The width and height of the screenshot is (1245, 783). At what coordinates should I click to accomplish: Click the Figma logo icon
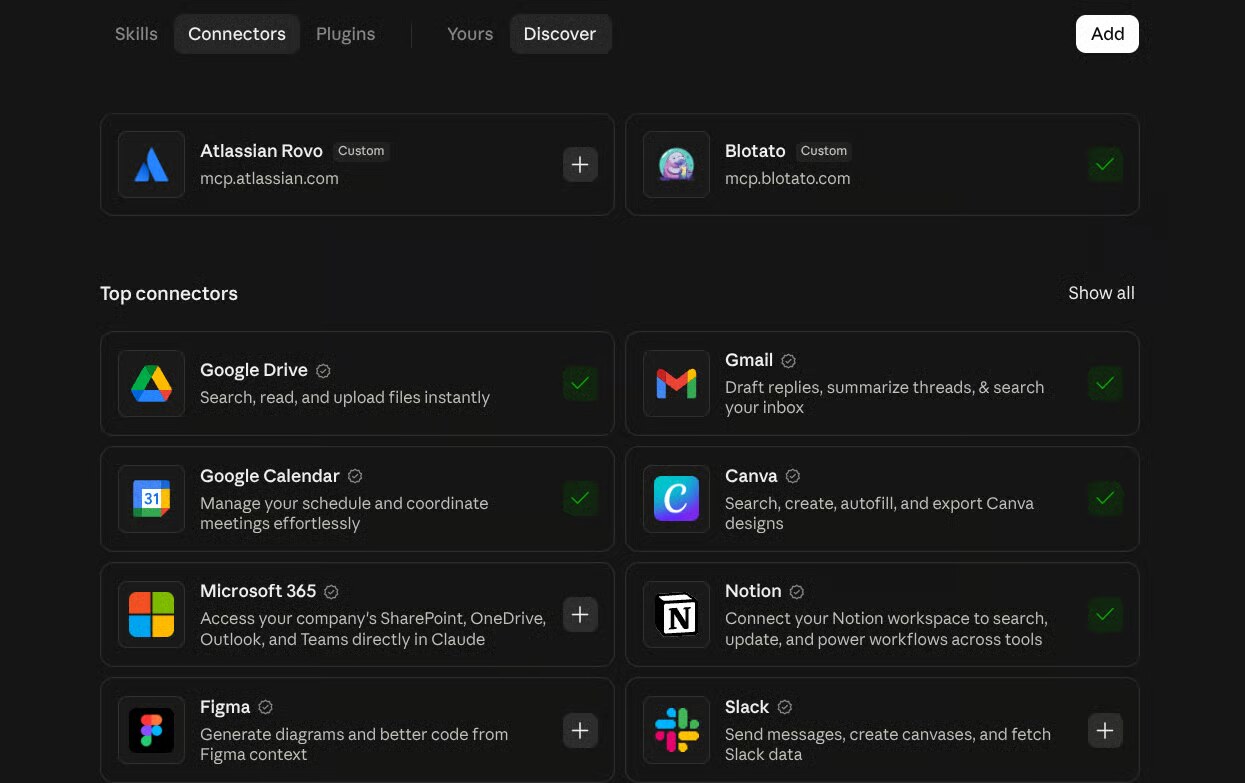[151, 729]
